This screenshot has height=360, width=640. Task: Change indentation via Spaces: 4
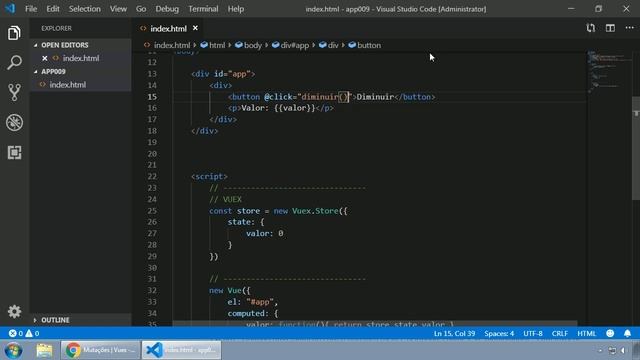pos(499,333)
